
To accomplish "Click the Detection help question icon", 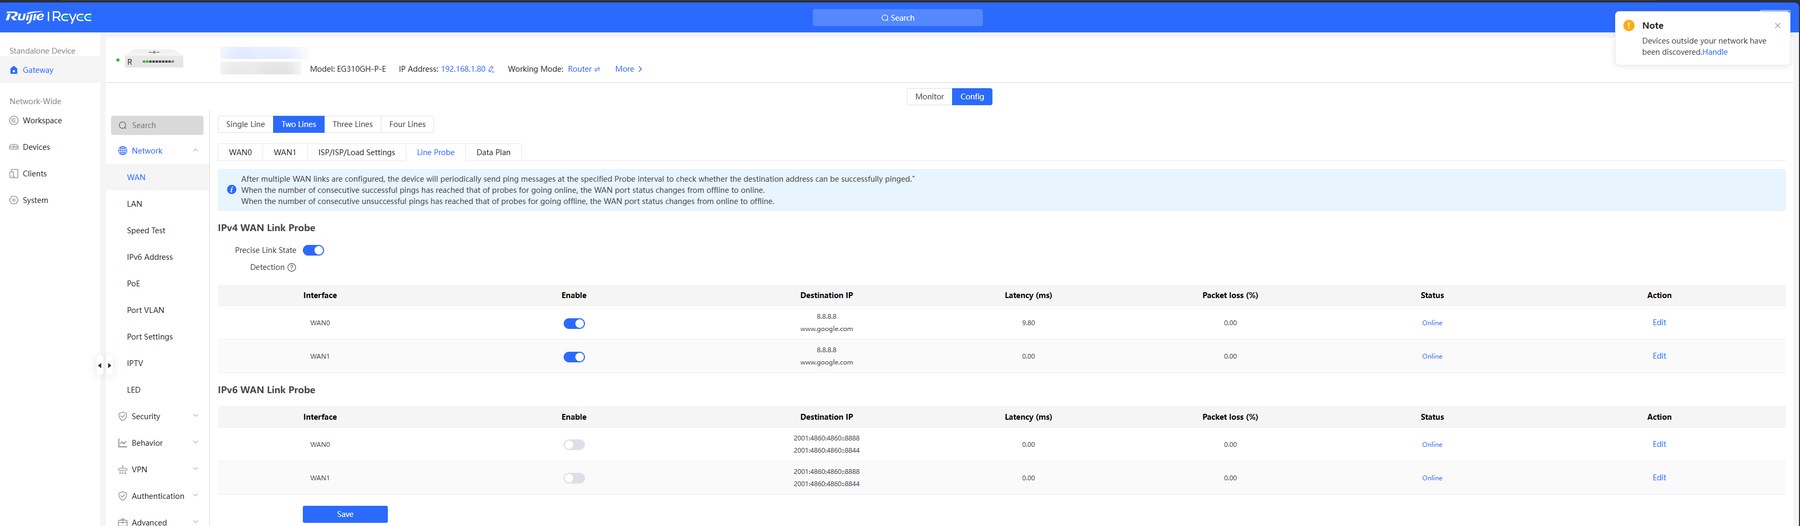I will [292, 267].
